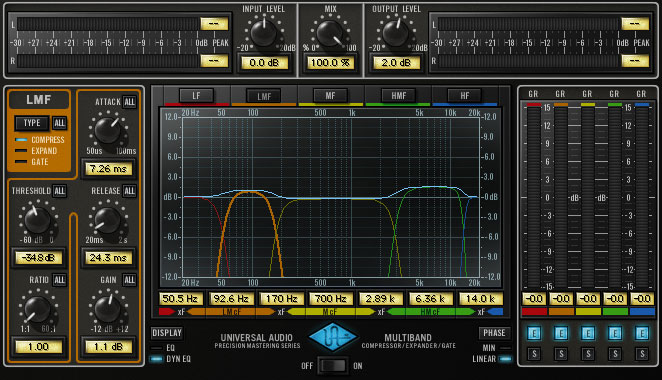
Task: Click the -34.8 dB threshold value field
Action: tap(38, 258)
